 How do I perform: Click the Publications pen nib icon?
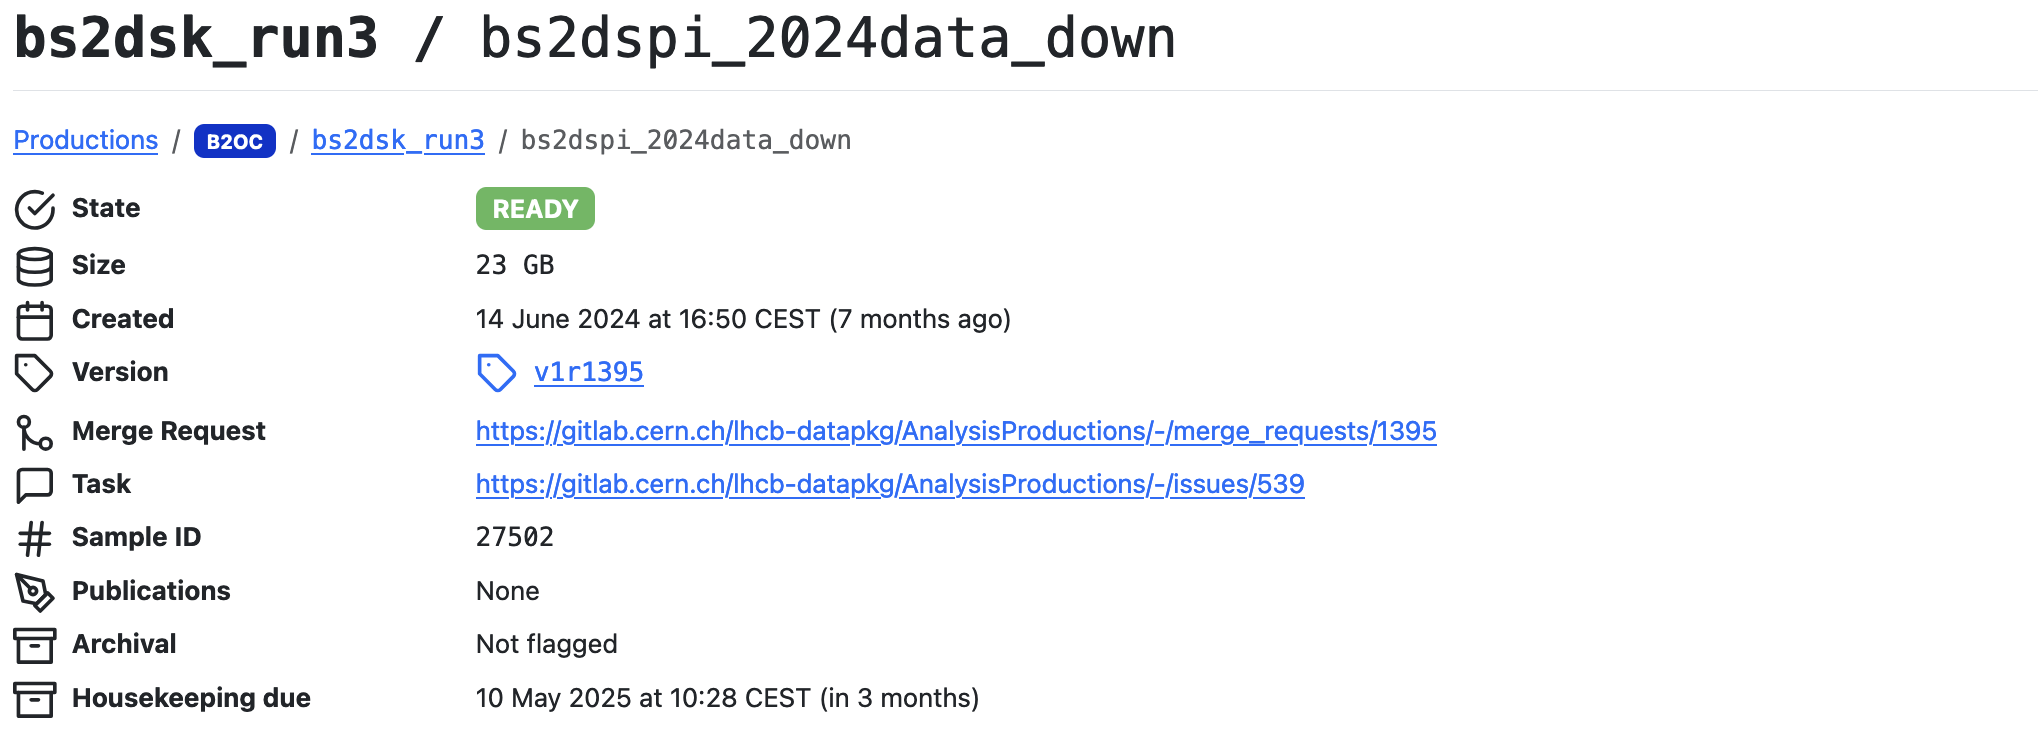(x=35, y=592)
